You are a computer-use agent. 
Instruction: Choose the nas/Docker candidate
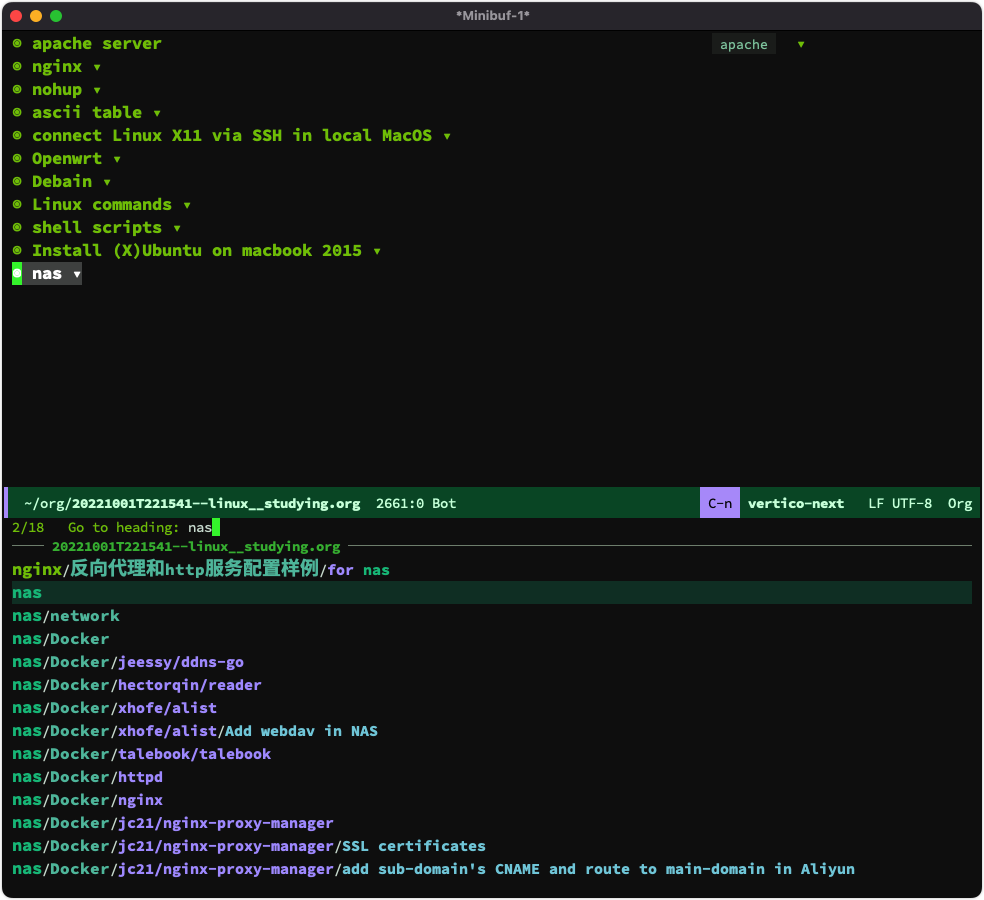(x=61, y=639)
